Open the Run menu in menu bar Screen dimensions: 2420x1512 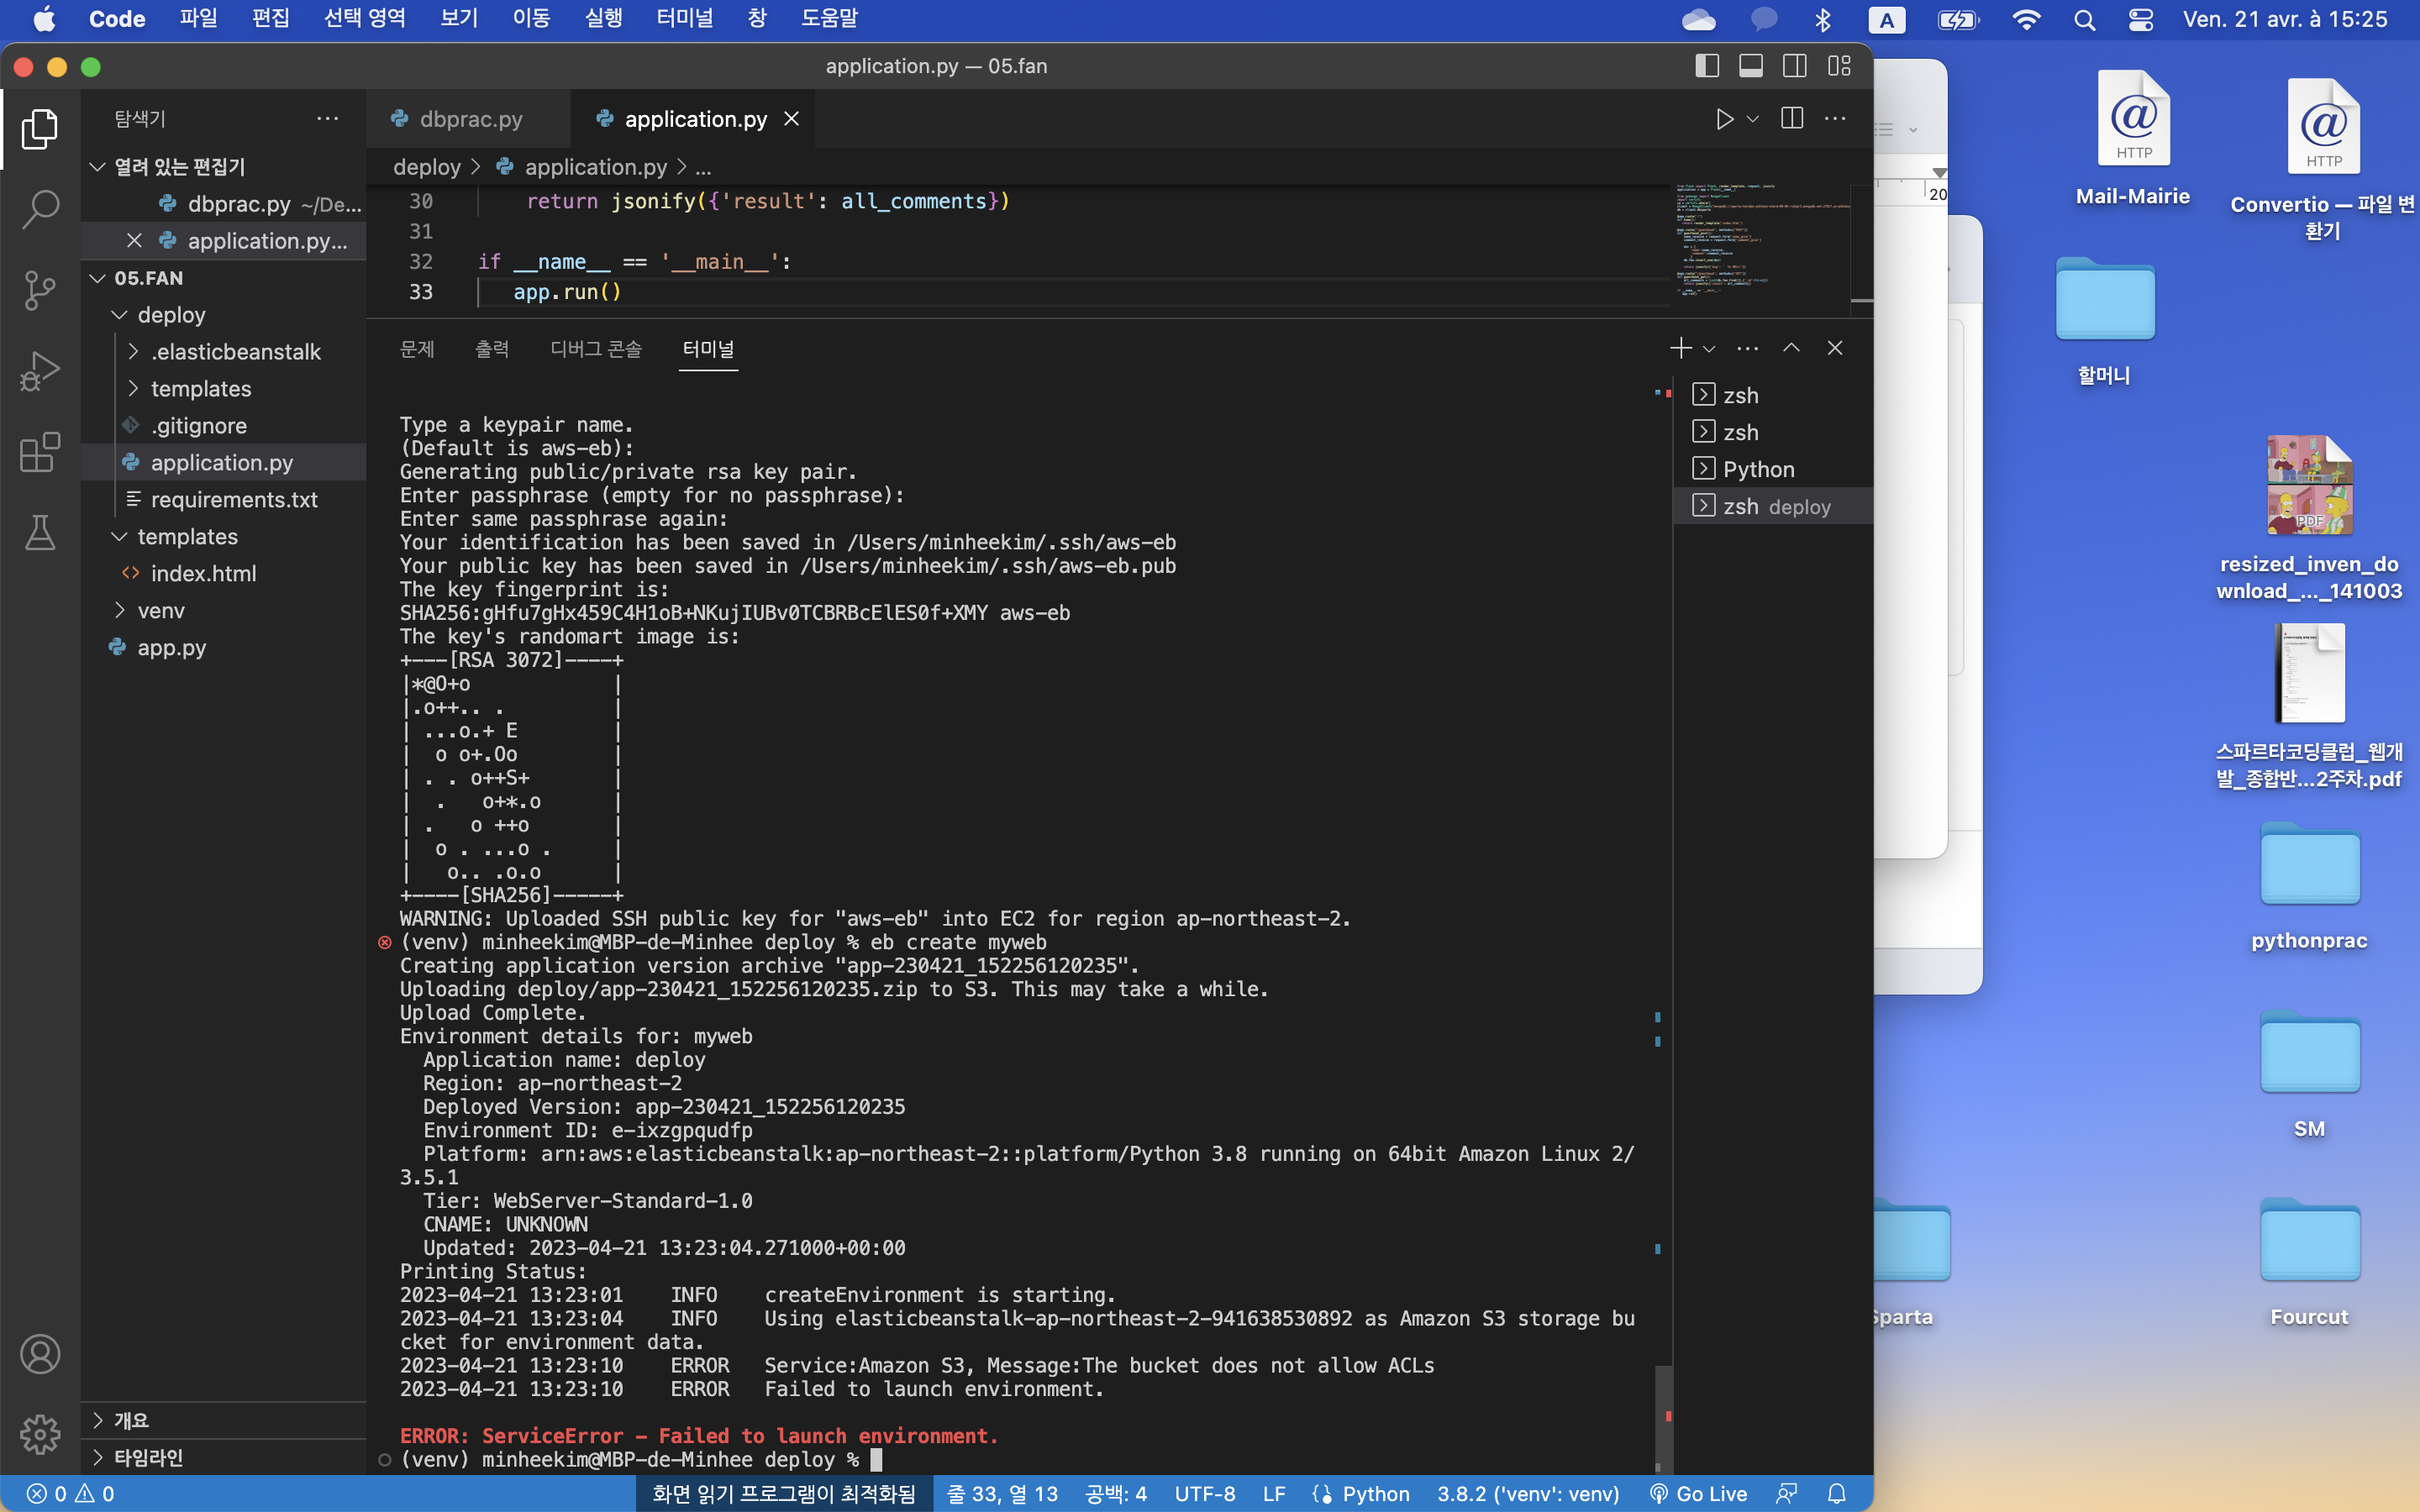coord(603,19)
